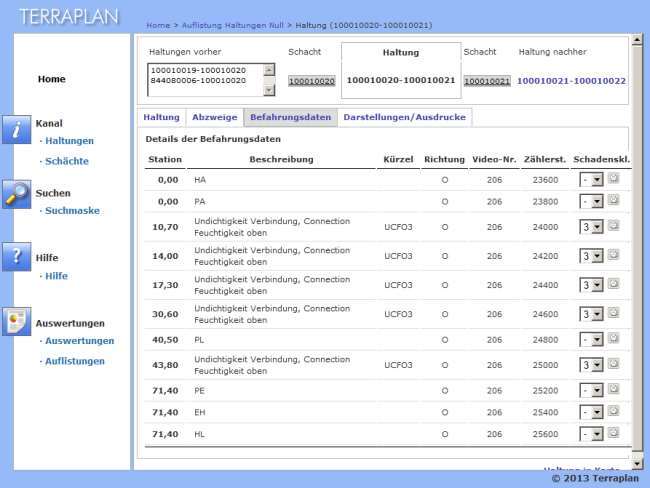Open the Suchmaske link
Viewport: 650px width, 488px height.
click(x=72, y=211)
